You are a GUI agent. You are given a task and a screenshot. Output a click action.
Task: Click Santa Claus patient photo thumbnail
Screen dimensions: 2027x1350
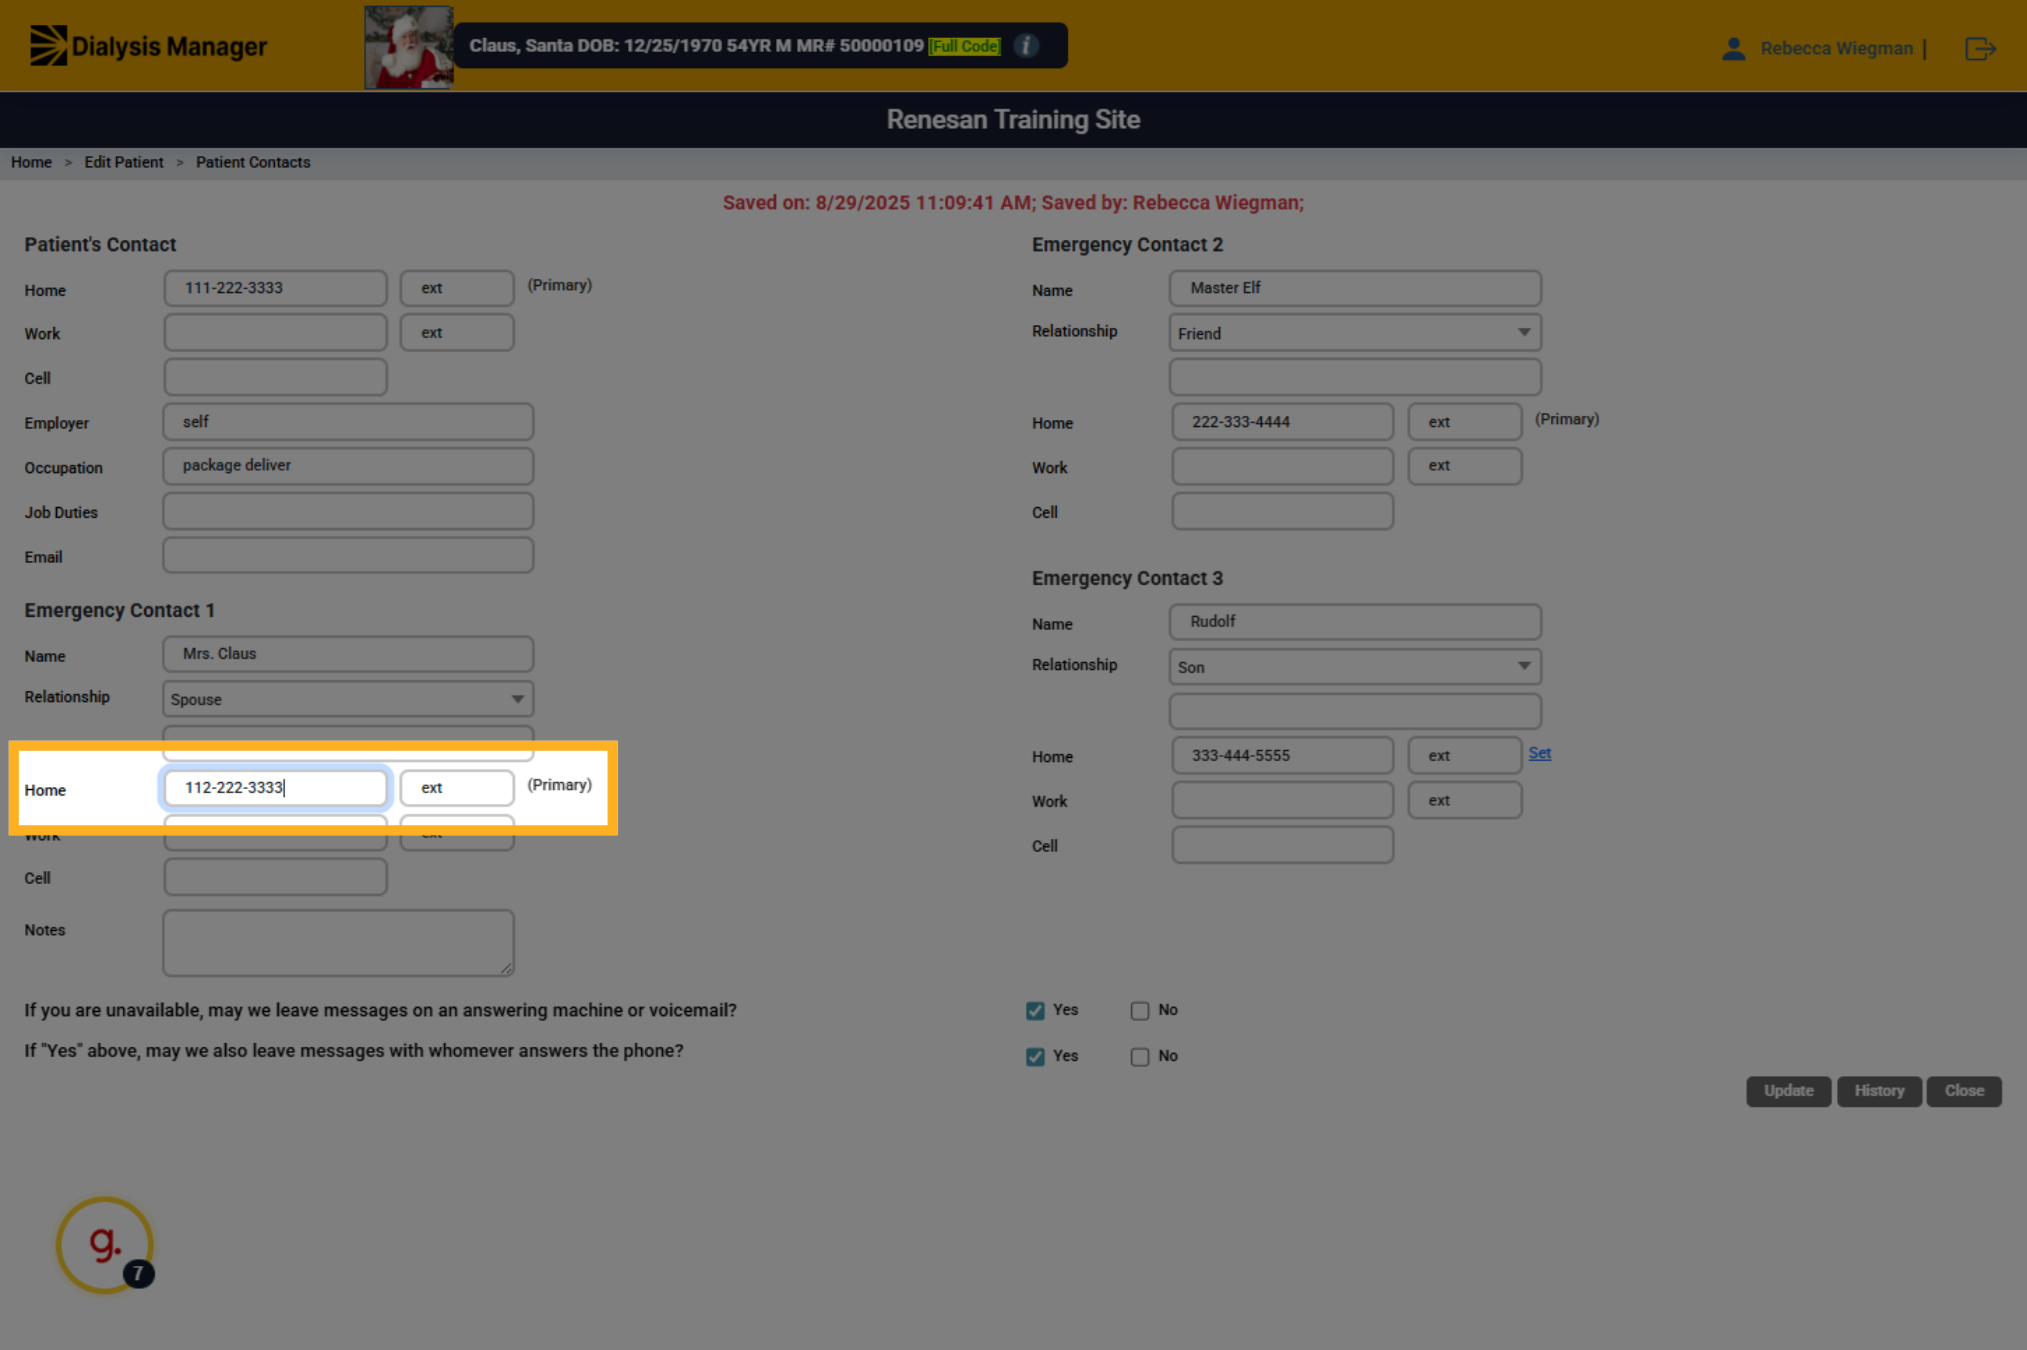tap(408, 47)
